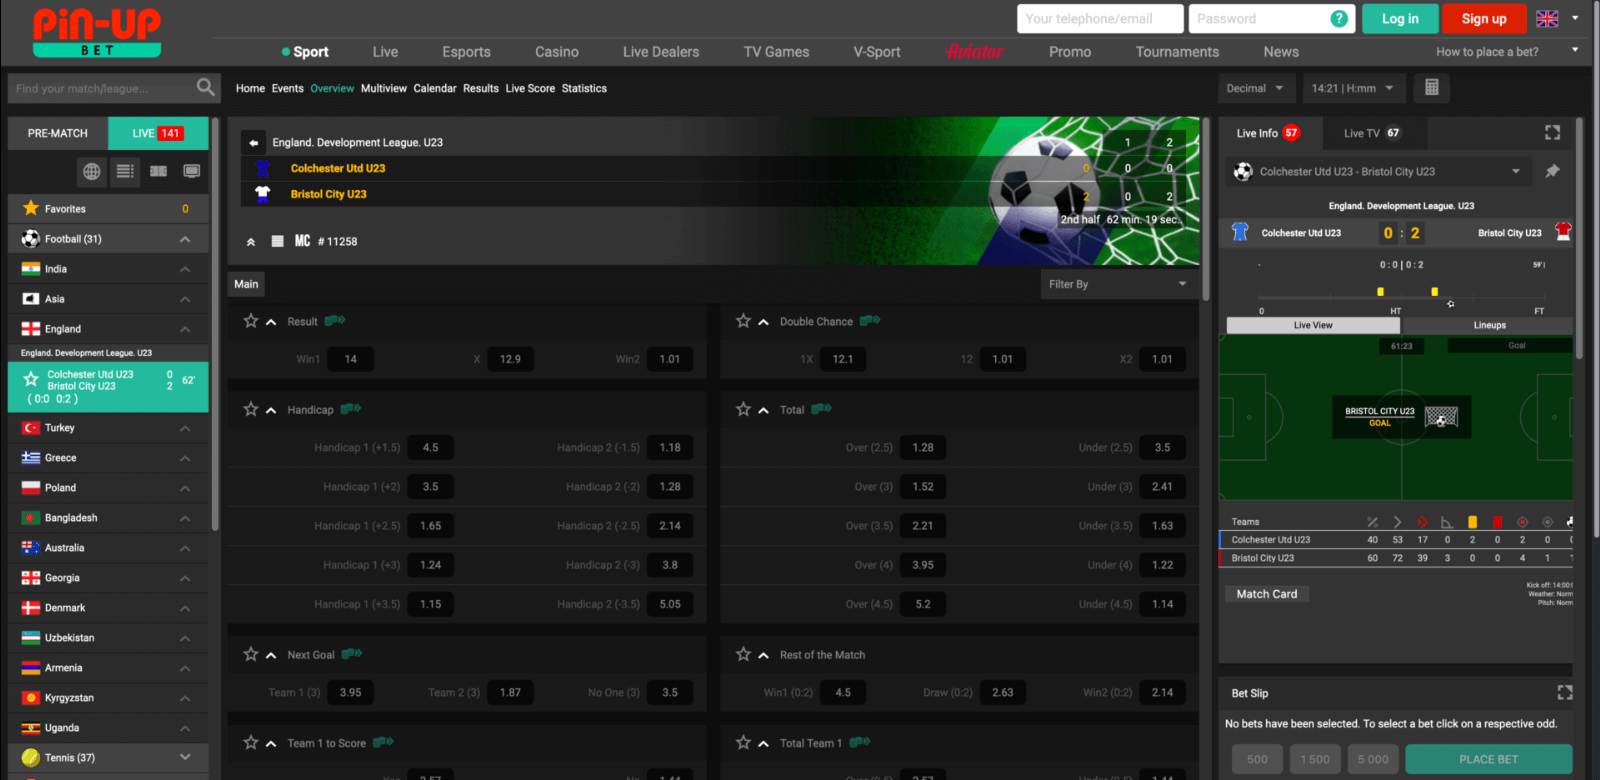This screenshot has width=1600, height=780.
Task: Favorite Rest of the Match market star
Action: click(x=743, y=654)
